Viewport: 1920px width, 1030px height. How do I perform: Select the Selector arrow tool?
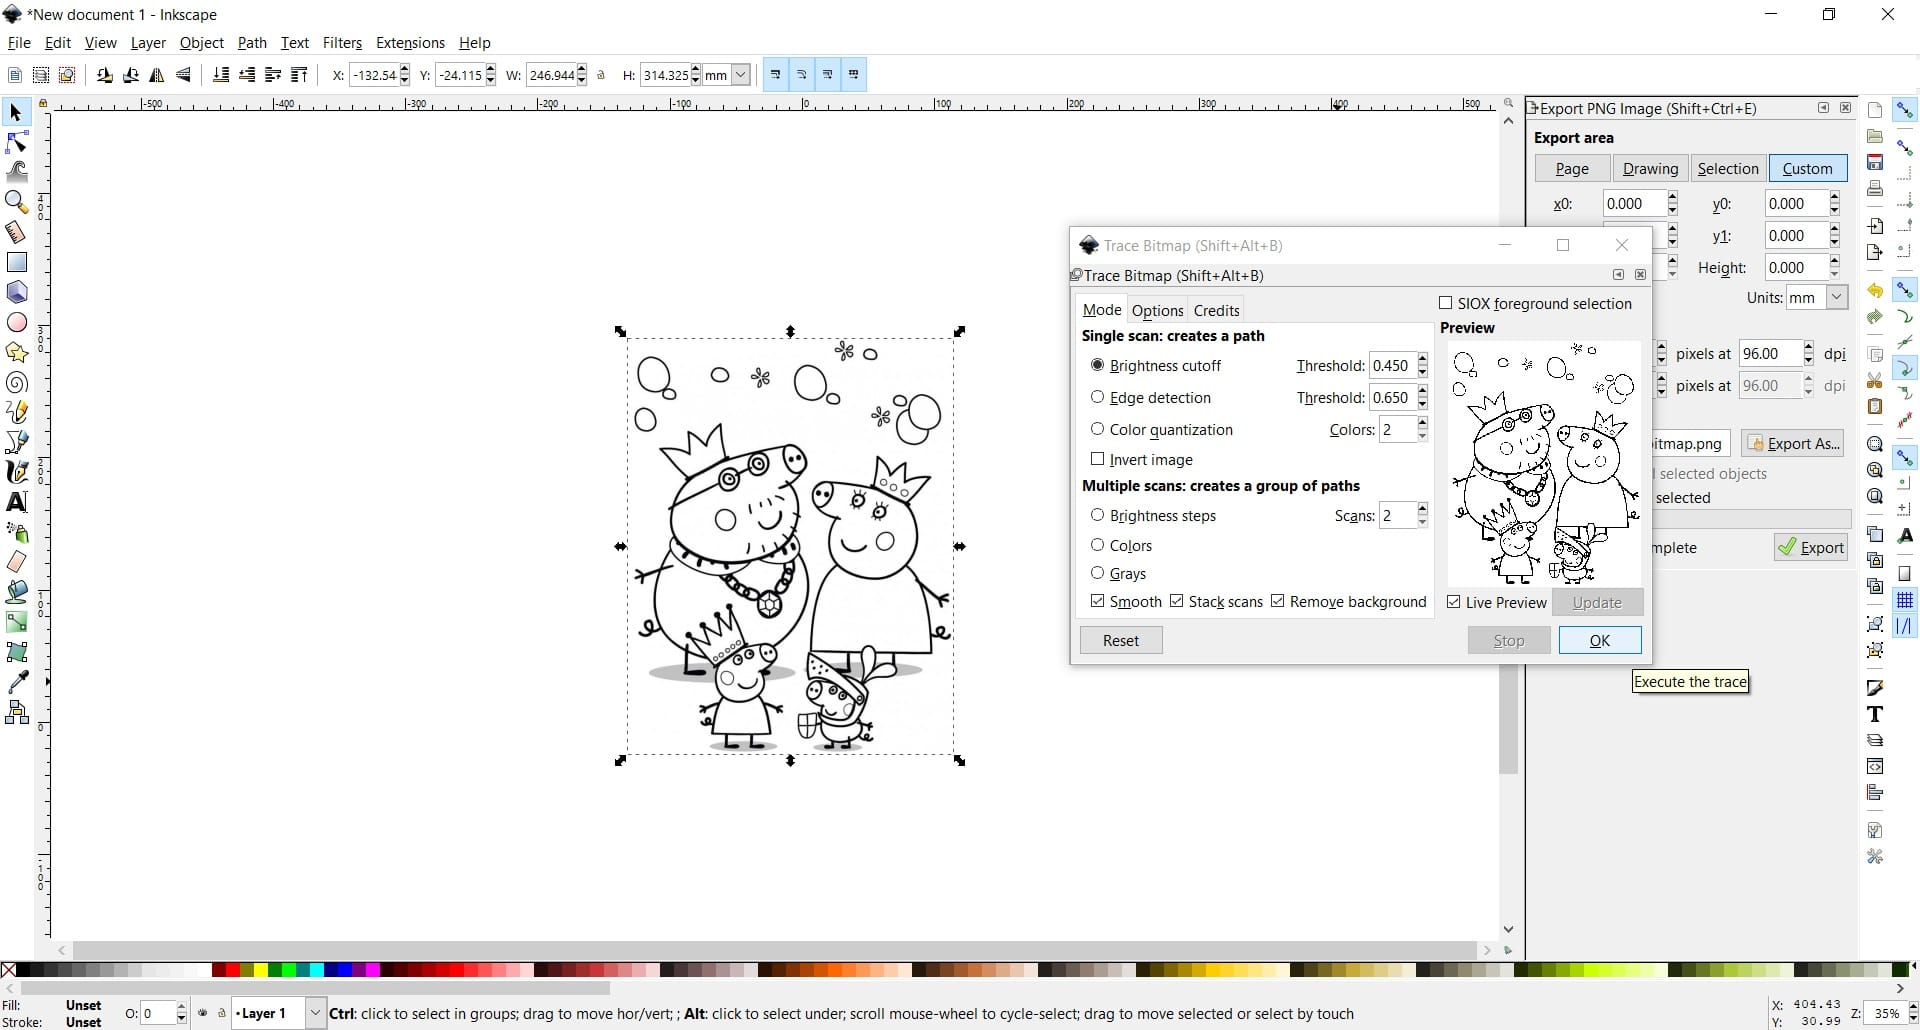[16, 112]
